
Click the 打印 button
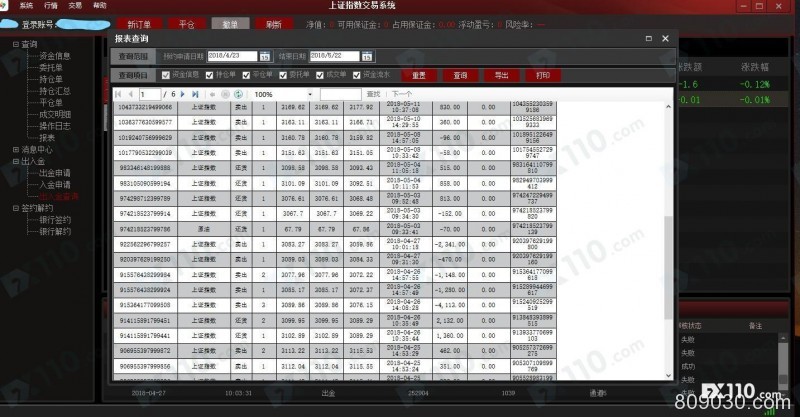543,76
